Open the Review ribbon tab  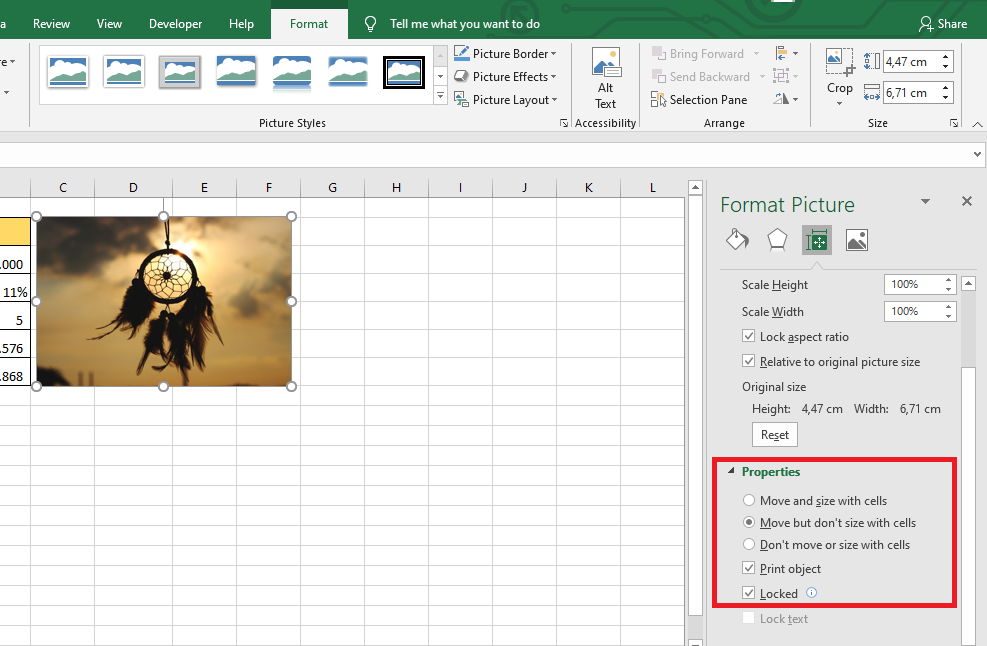[x=51, y=23]
